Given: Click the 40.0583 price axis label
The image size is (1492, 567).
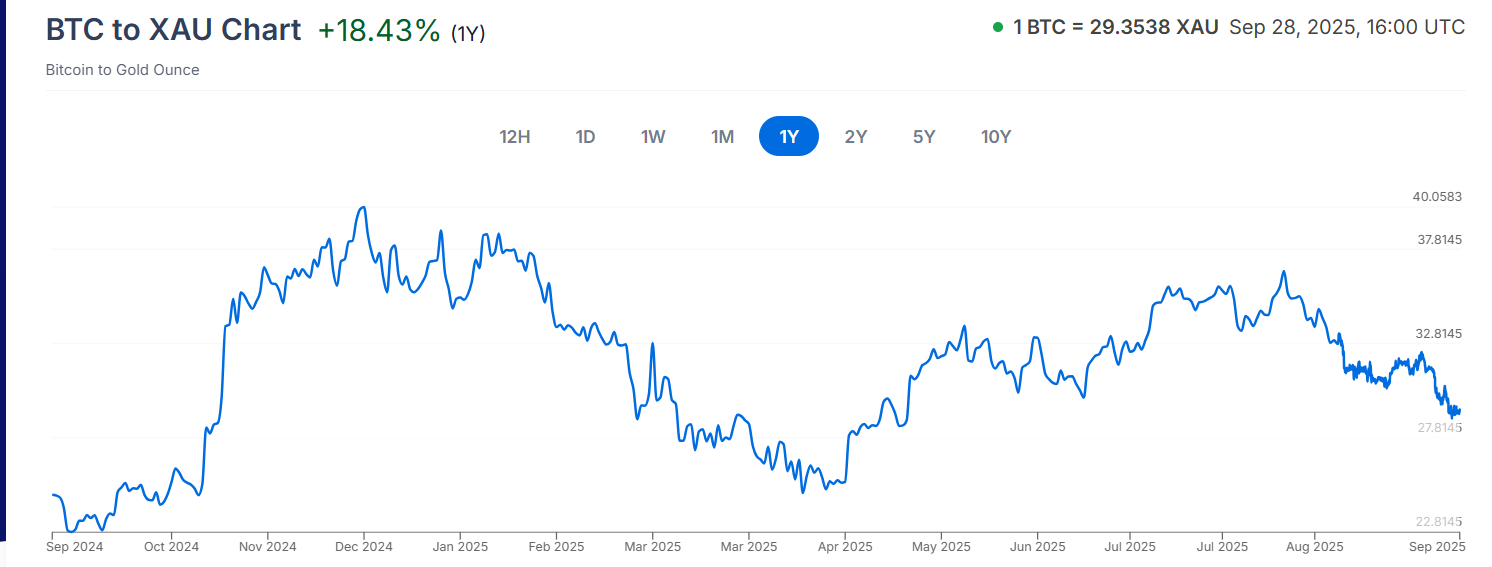Looking at the screenshot, I should 1437,197.
